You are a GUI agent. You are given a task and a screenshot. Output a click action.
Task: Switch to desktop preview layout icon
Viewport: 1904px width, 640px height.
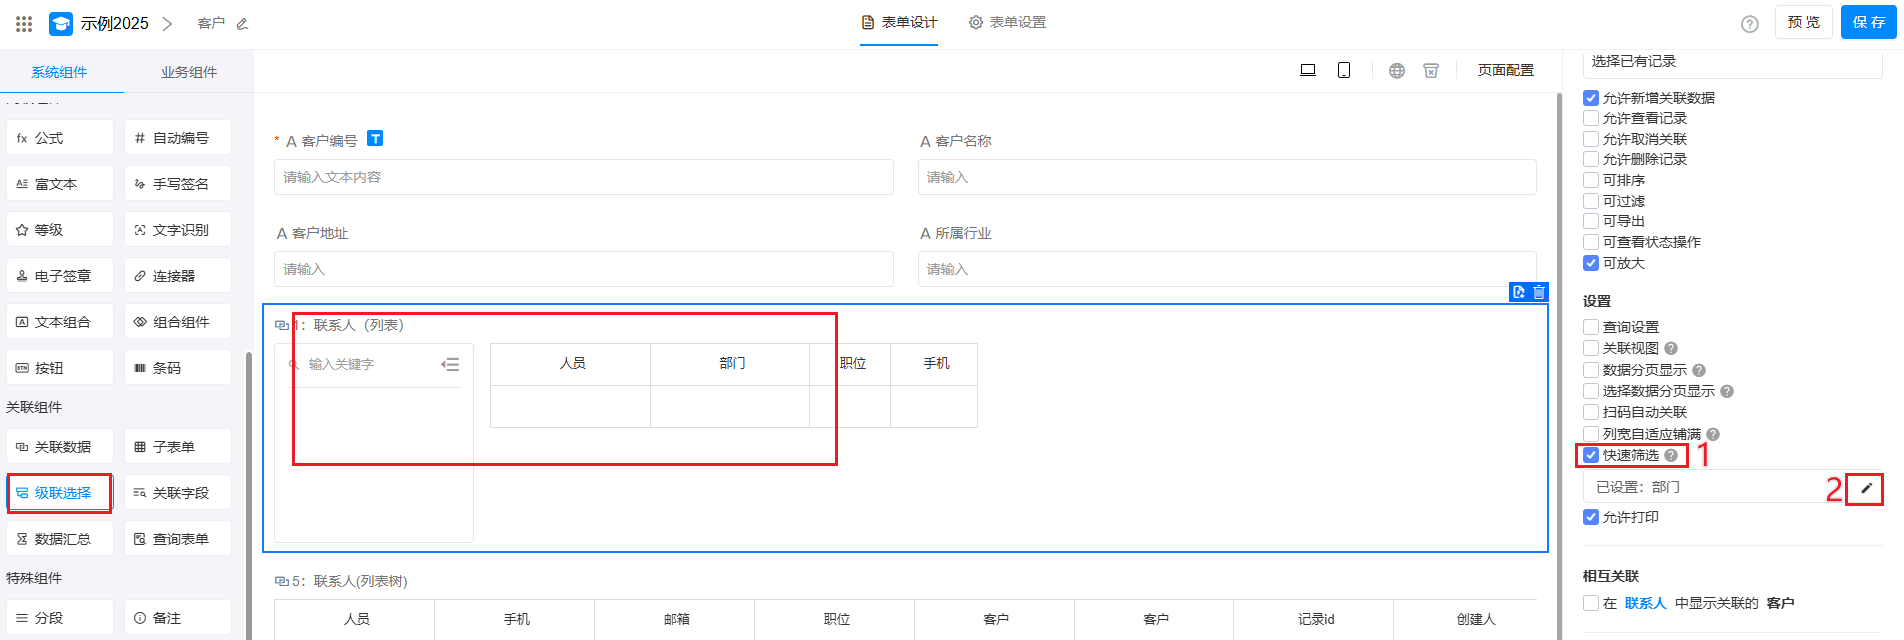tap(1307, 70)
